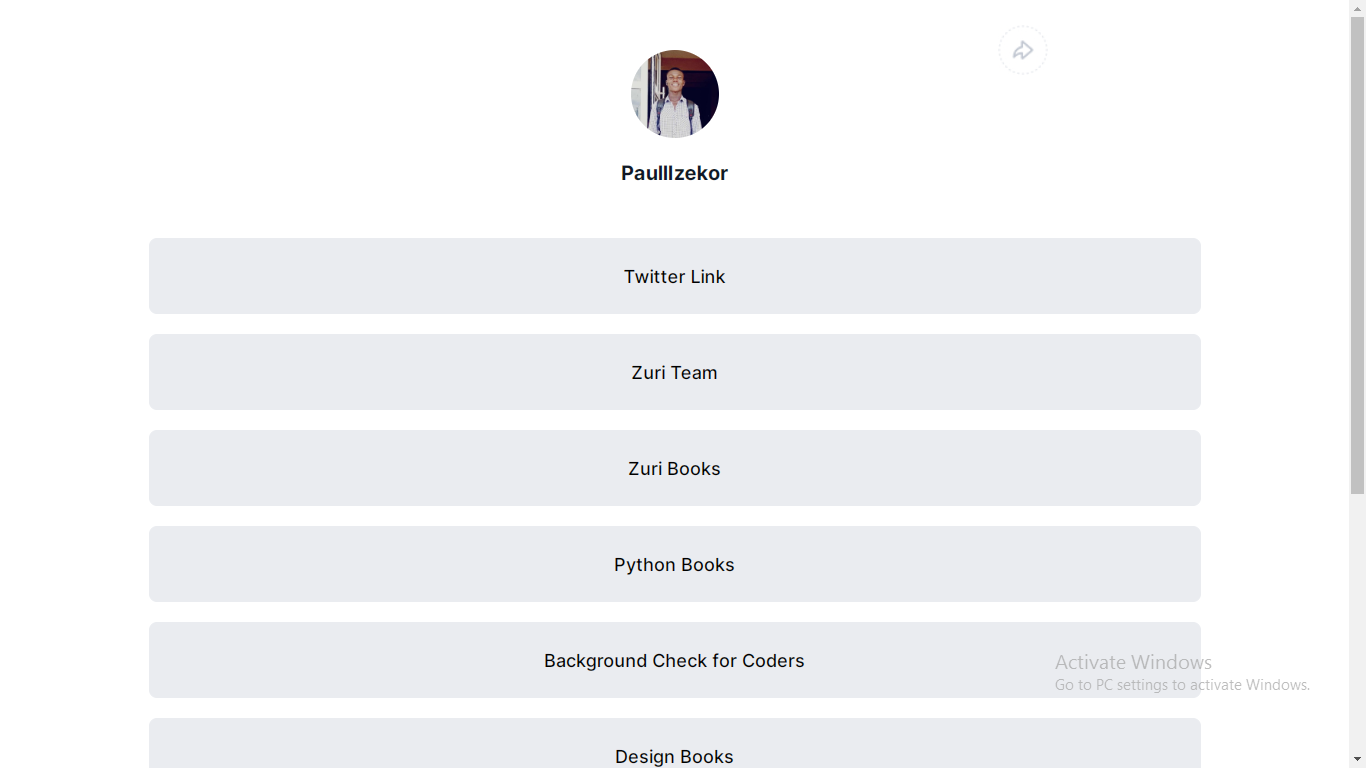Image resolution: width=1366 pixels, height=768 pixels.
Task: Click the scrollbar track below the thumb
Action: [1357, 620]
